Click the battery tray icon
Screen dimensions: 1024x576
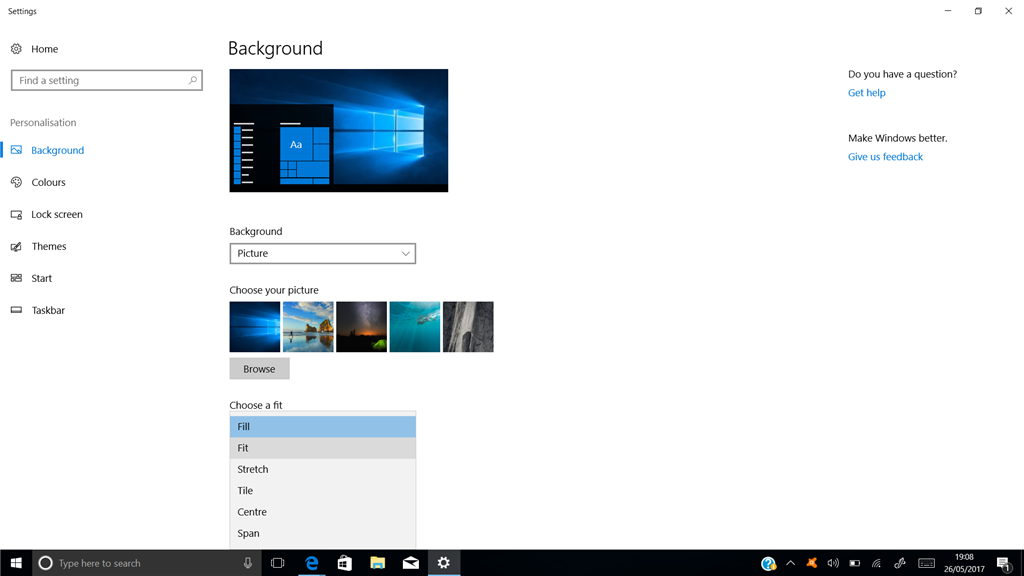tap(854, 563)
